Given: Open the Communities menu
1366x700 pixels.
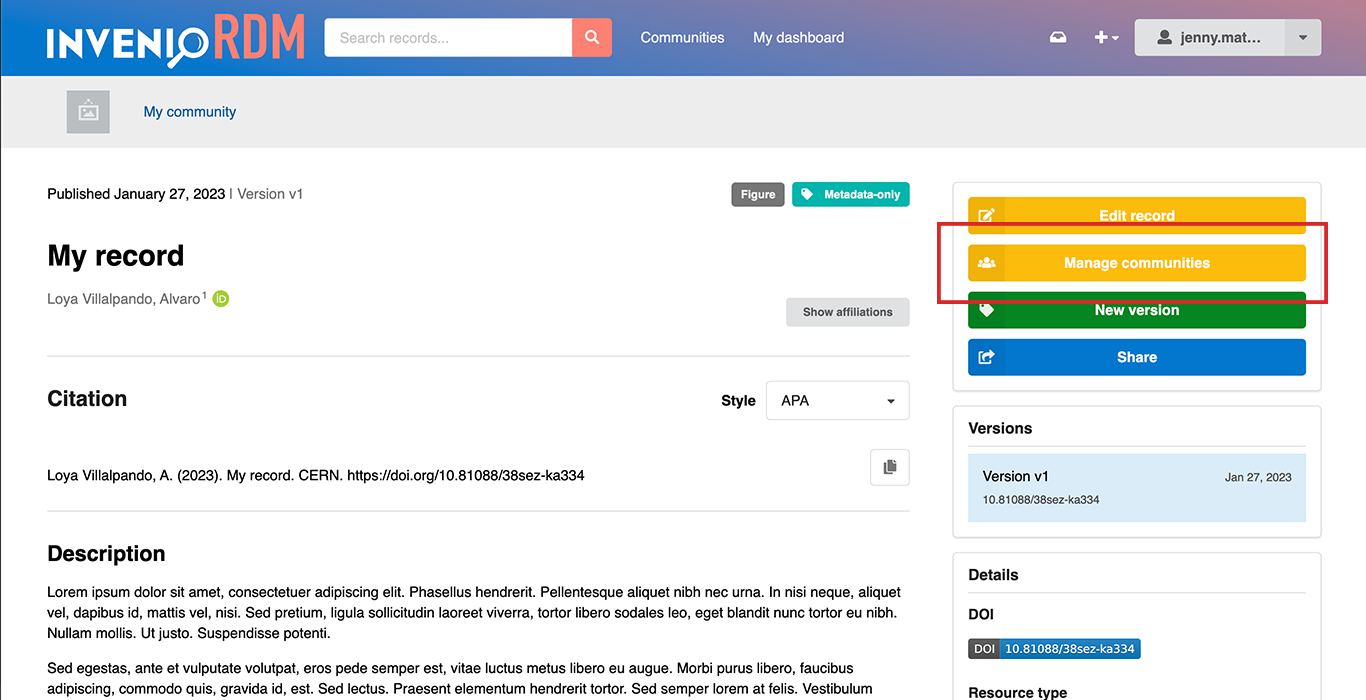Looking at the screenshot, I should (682, 37).
